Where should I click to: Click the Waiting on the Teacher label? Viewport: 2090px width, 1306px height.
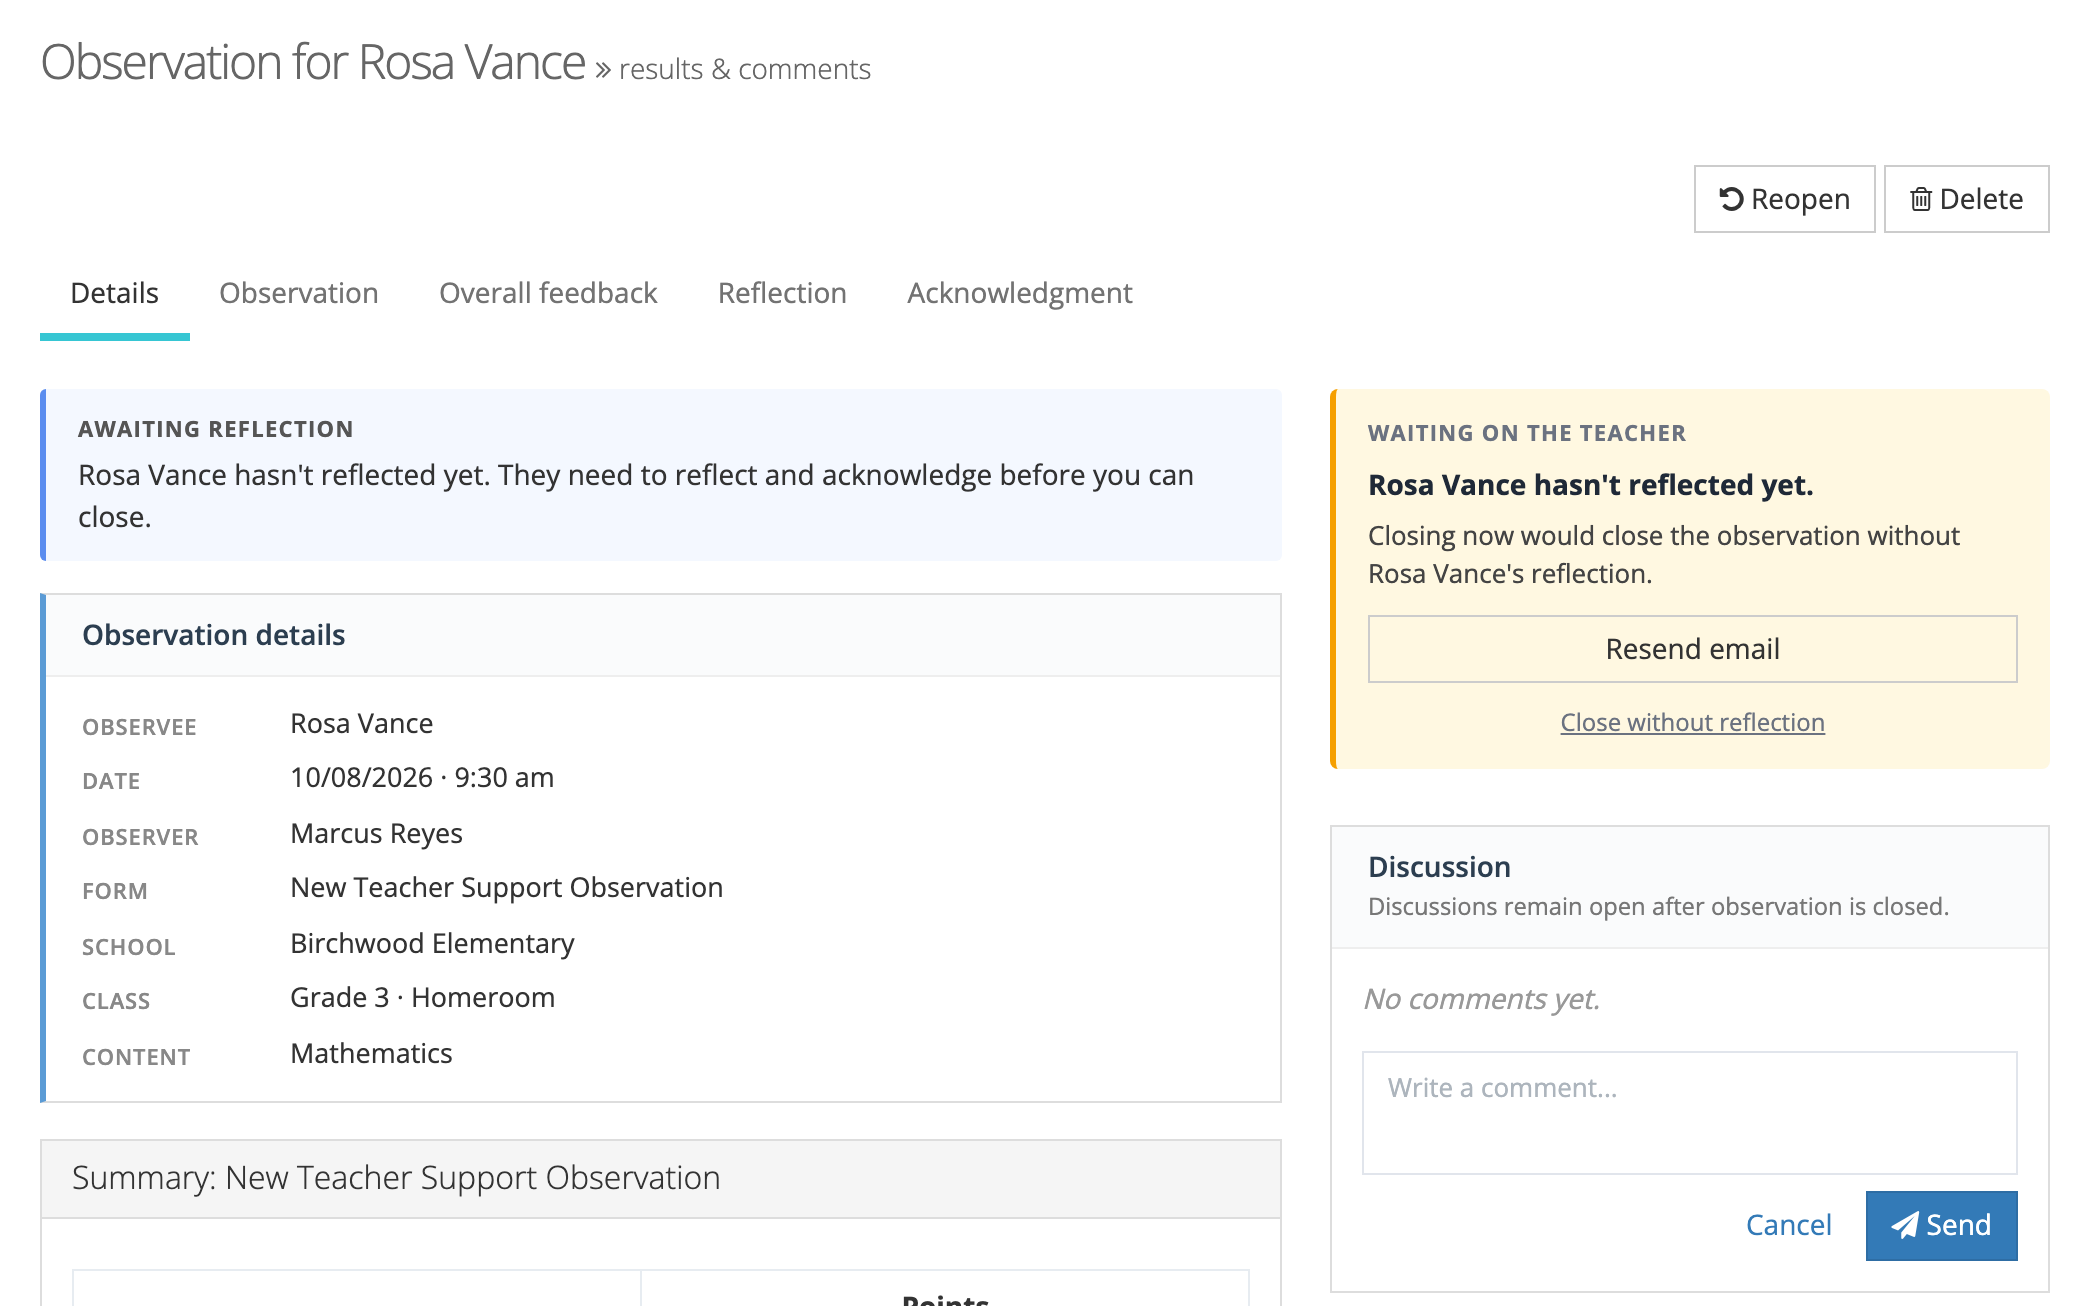click(x=1526, y=433)
